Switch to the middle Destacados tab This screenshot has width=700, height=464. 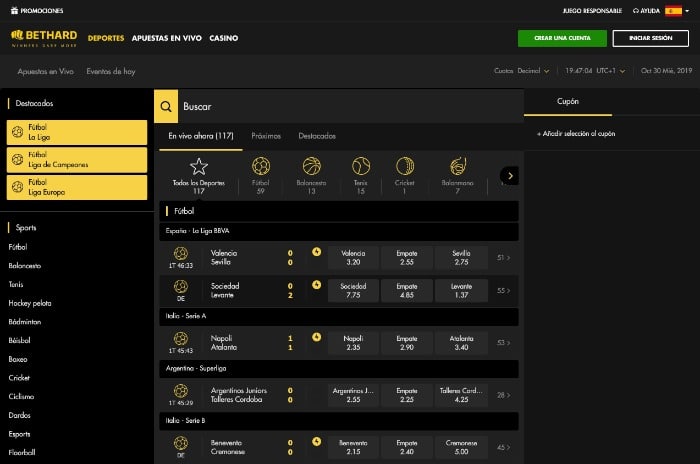pyautogui.click(x=317, y=136)
